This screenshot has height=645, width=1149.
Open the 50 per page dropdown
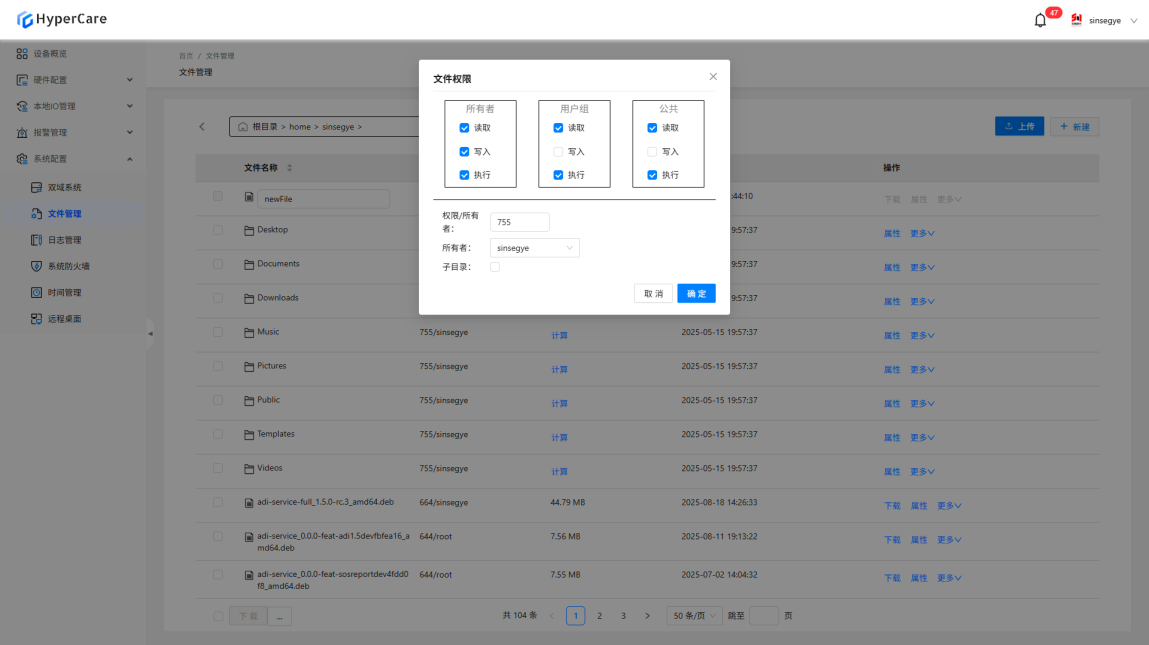(x=694, y=616)
